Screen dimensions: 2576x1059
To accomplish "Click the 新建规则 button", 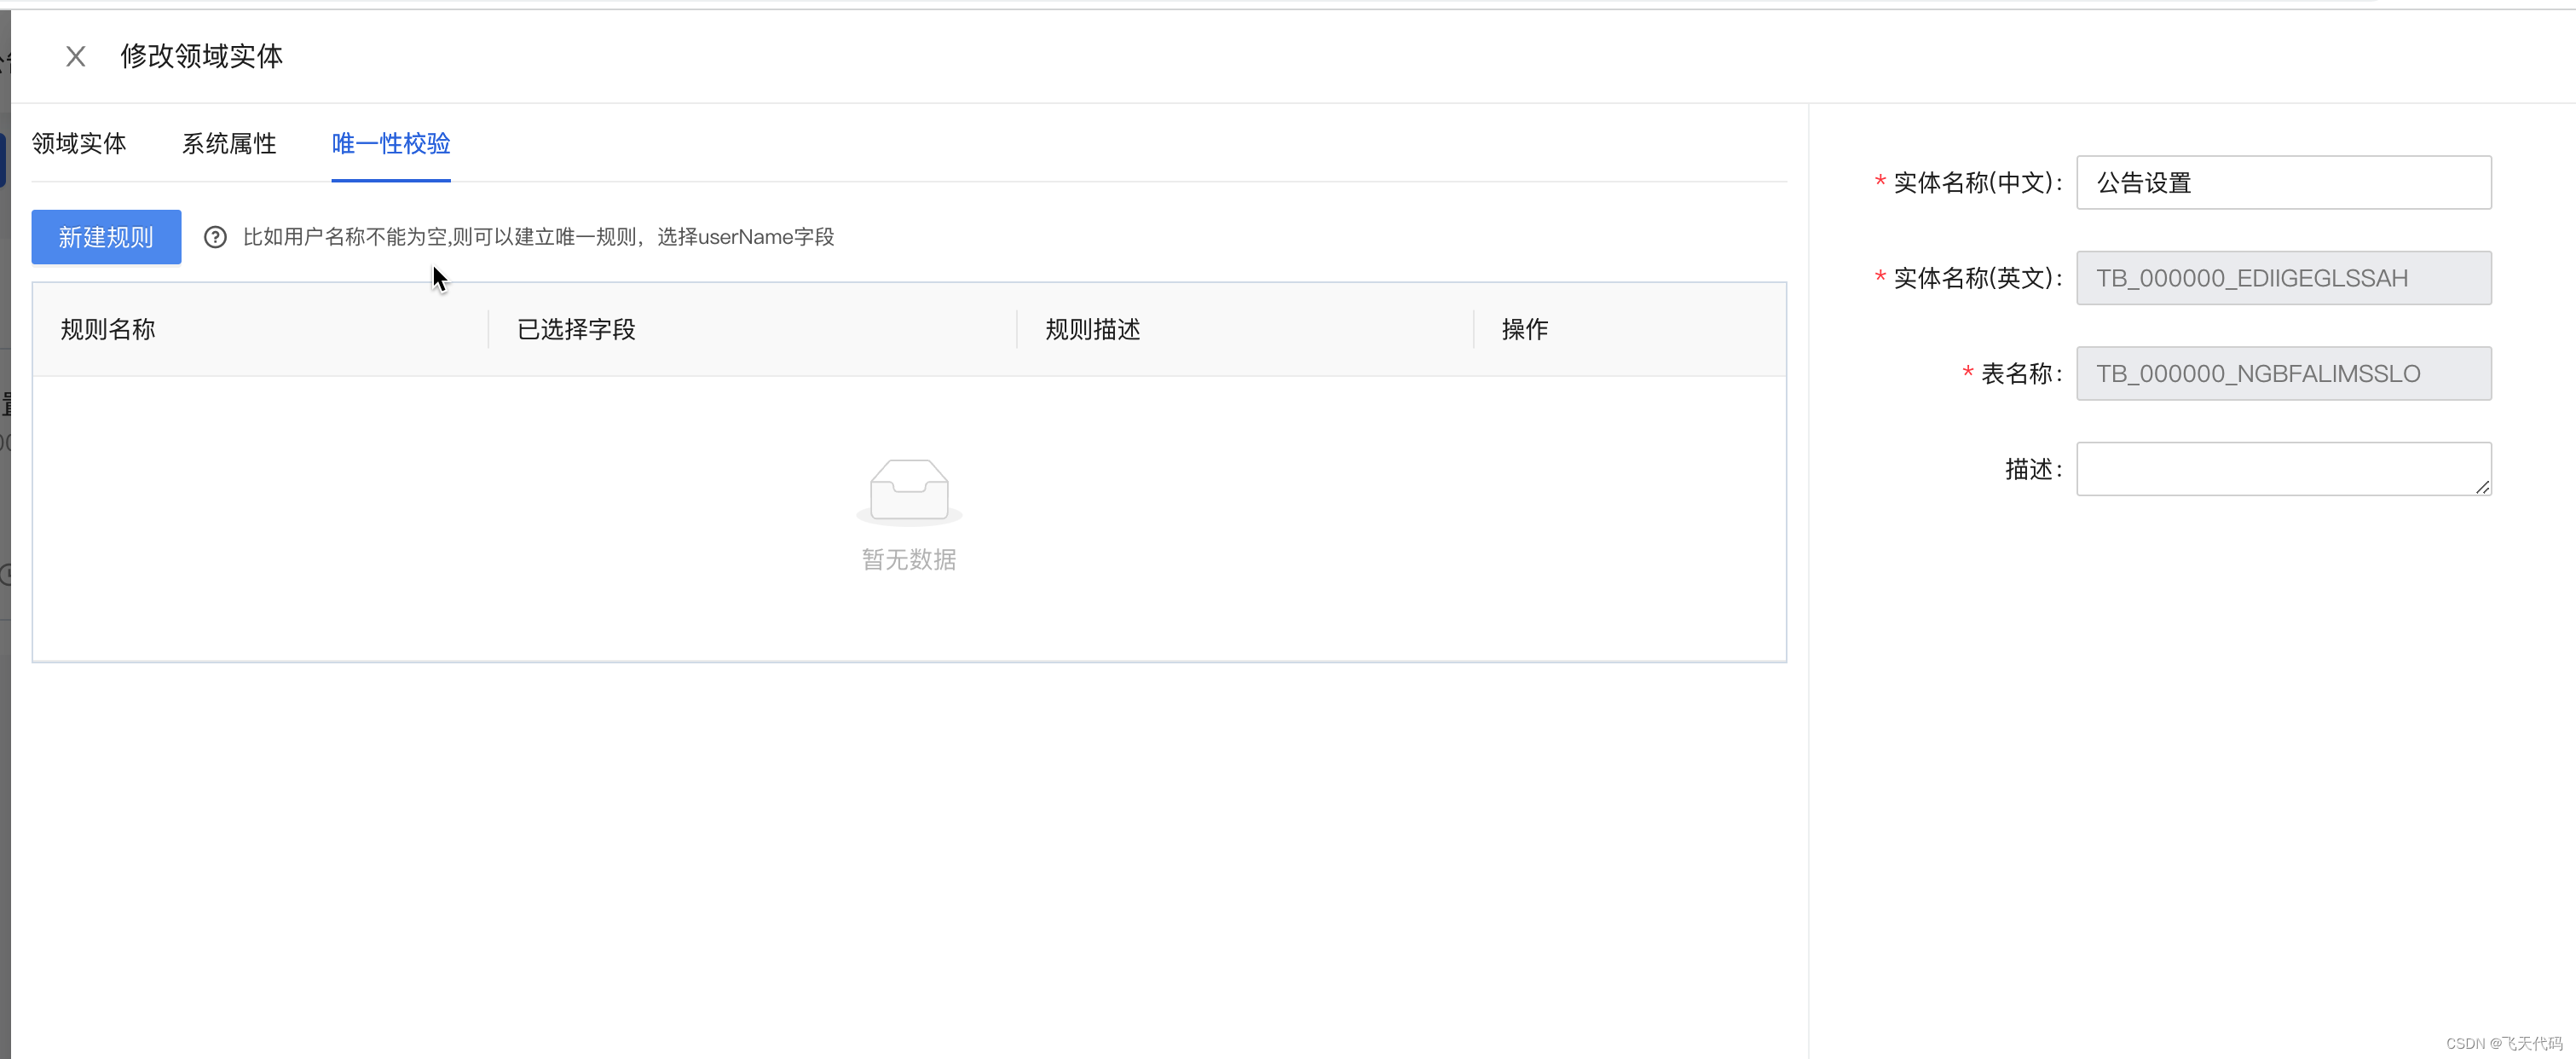I will click(106, 237).
